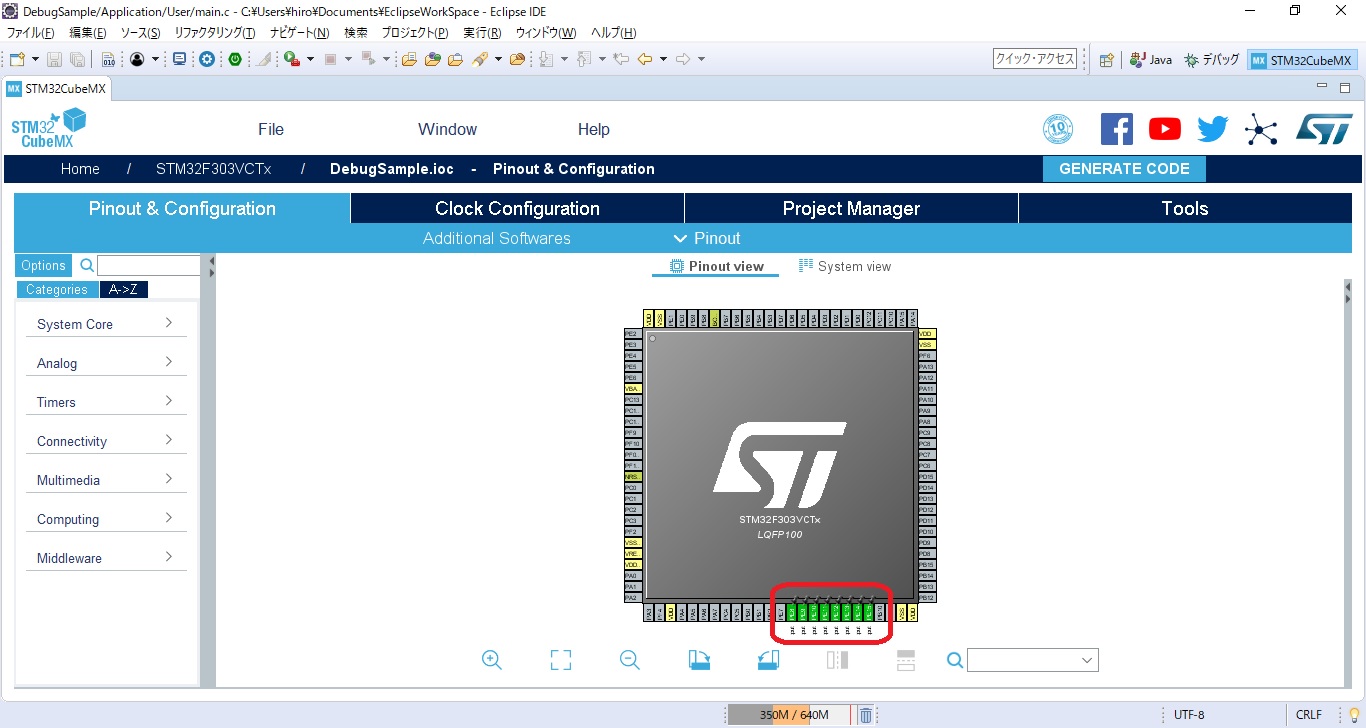Viewport: 1366px width, 728px height.
Task: Click the 350M / 640M heap status bar
Action: coord(790,715)
